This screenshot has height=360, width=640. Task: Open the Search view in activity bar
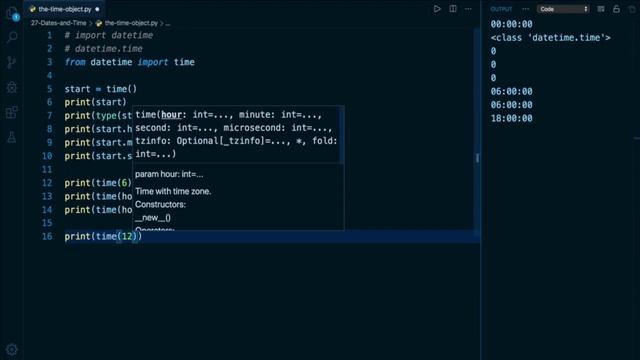(12, 38)
